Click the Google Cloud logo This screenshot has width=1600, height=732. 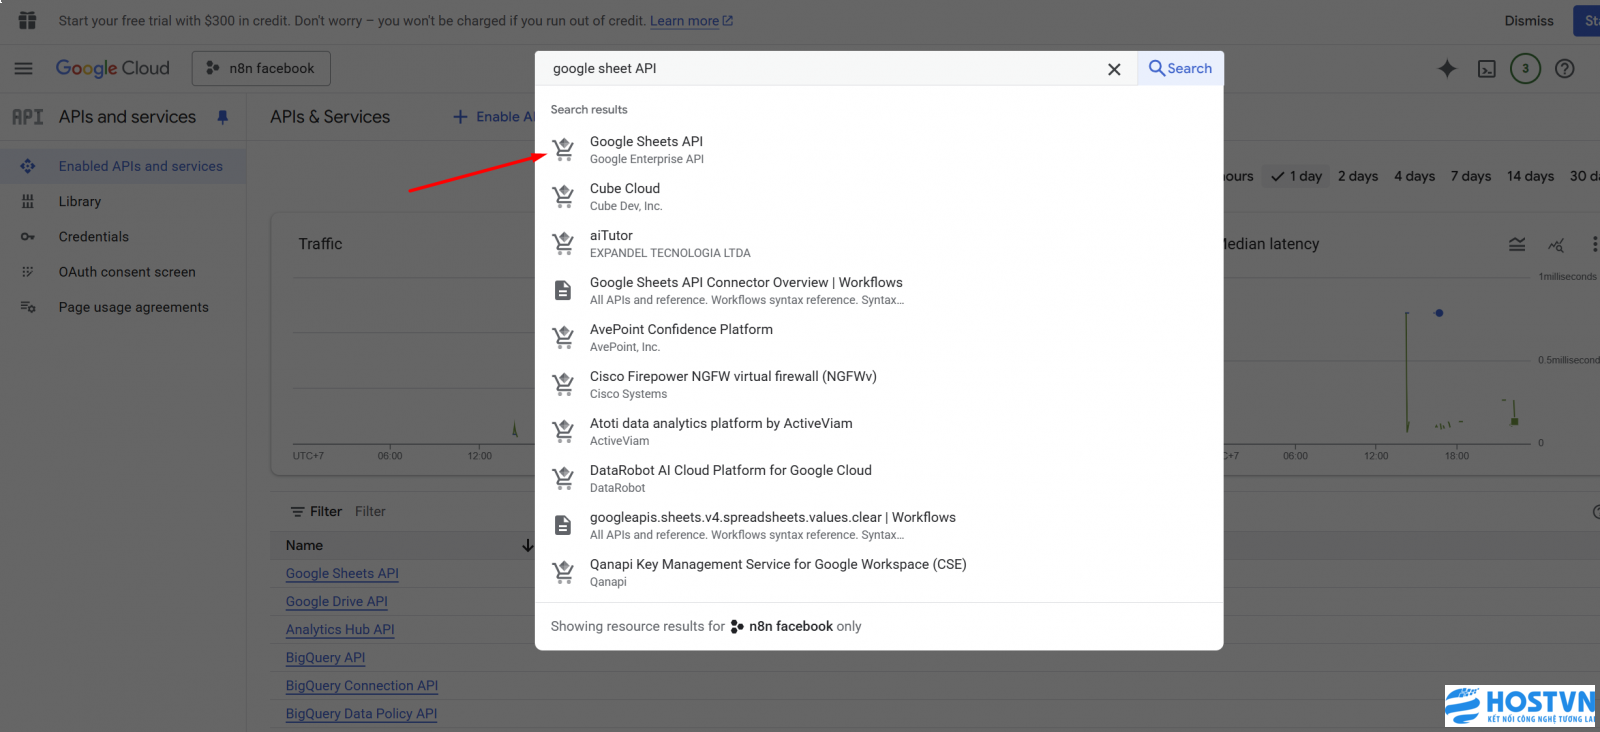pyautogui.click(x=112, y=68)
